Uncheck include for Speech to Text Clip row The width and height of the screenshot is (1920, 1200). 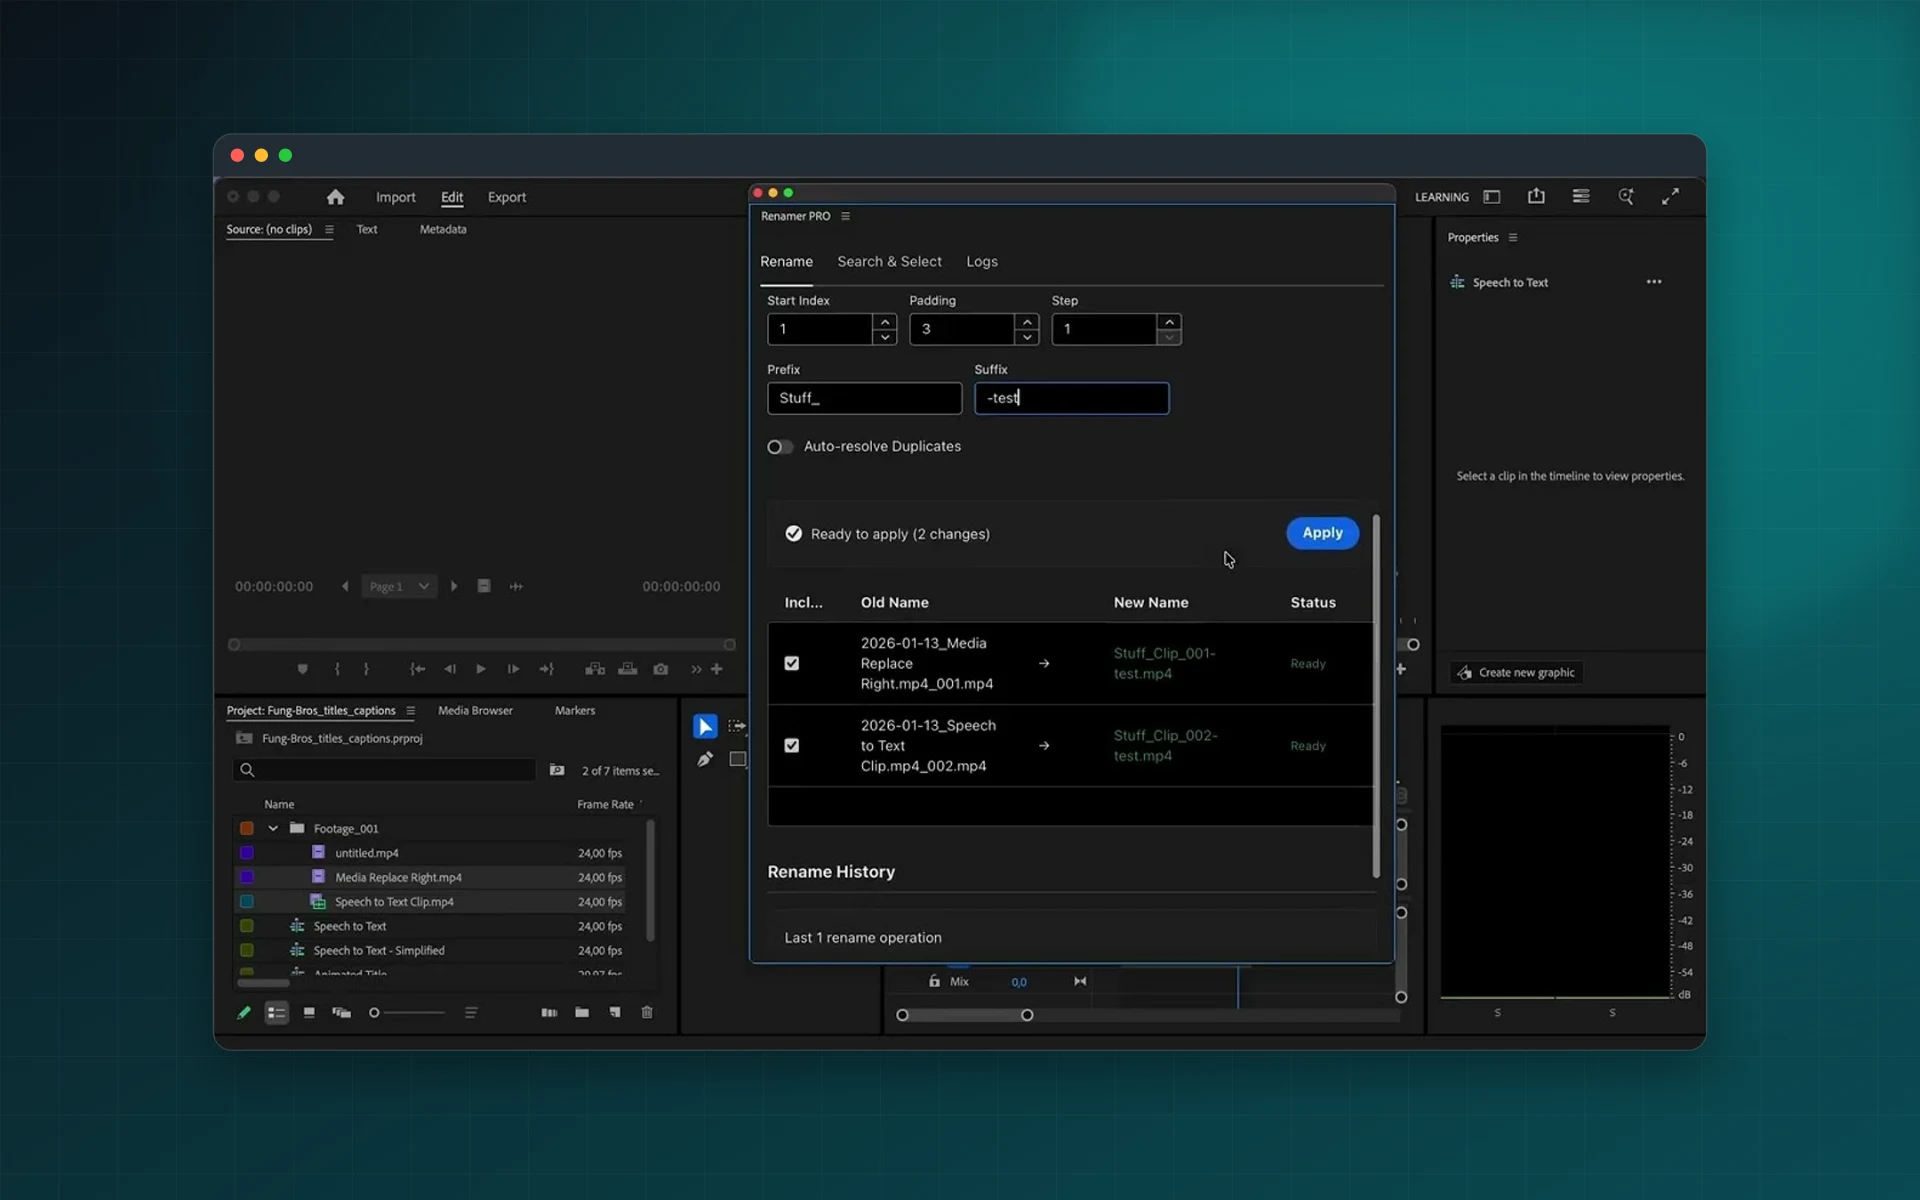(x=792, y=745)
